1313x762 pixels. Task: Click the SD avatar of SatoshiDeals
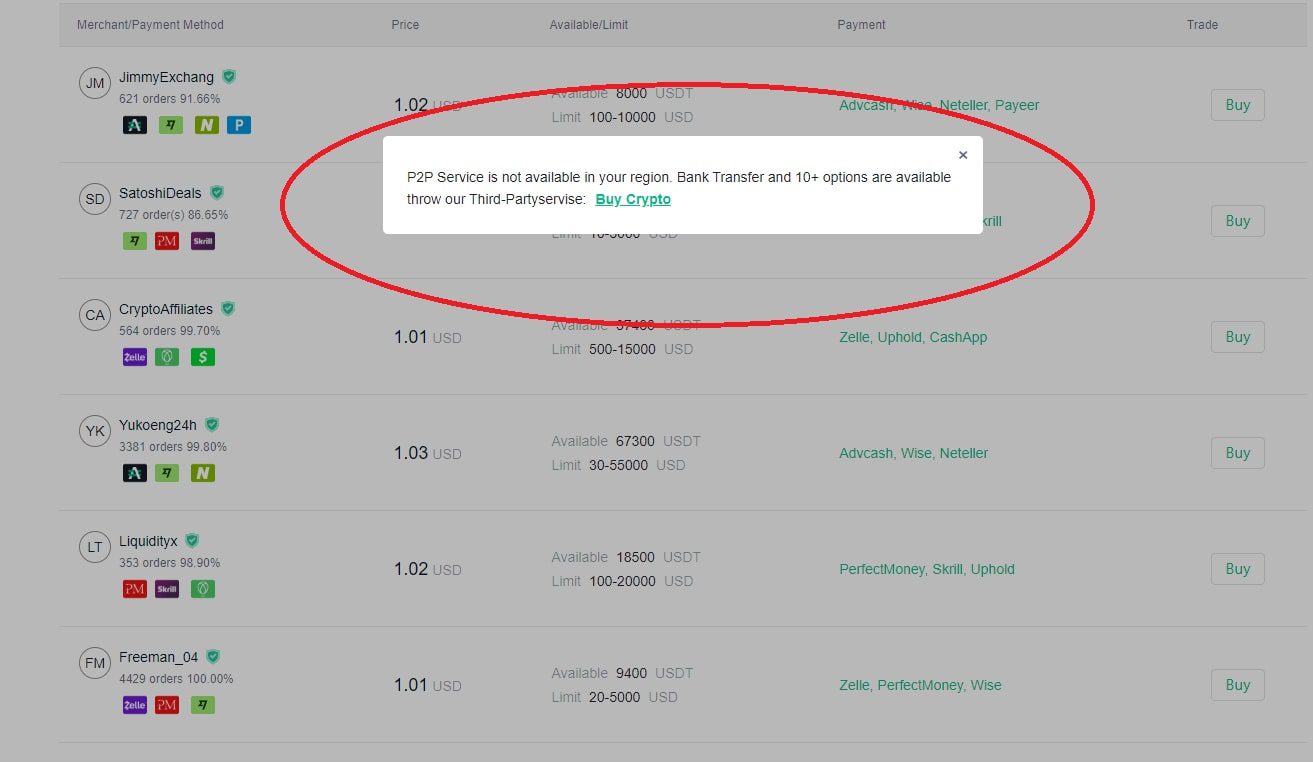pyautogui.click(x=95, y=199)
